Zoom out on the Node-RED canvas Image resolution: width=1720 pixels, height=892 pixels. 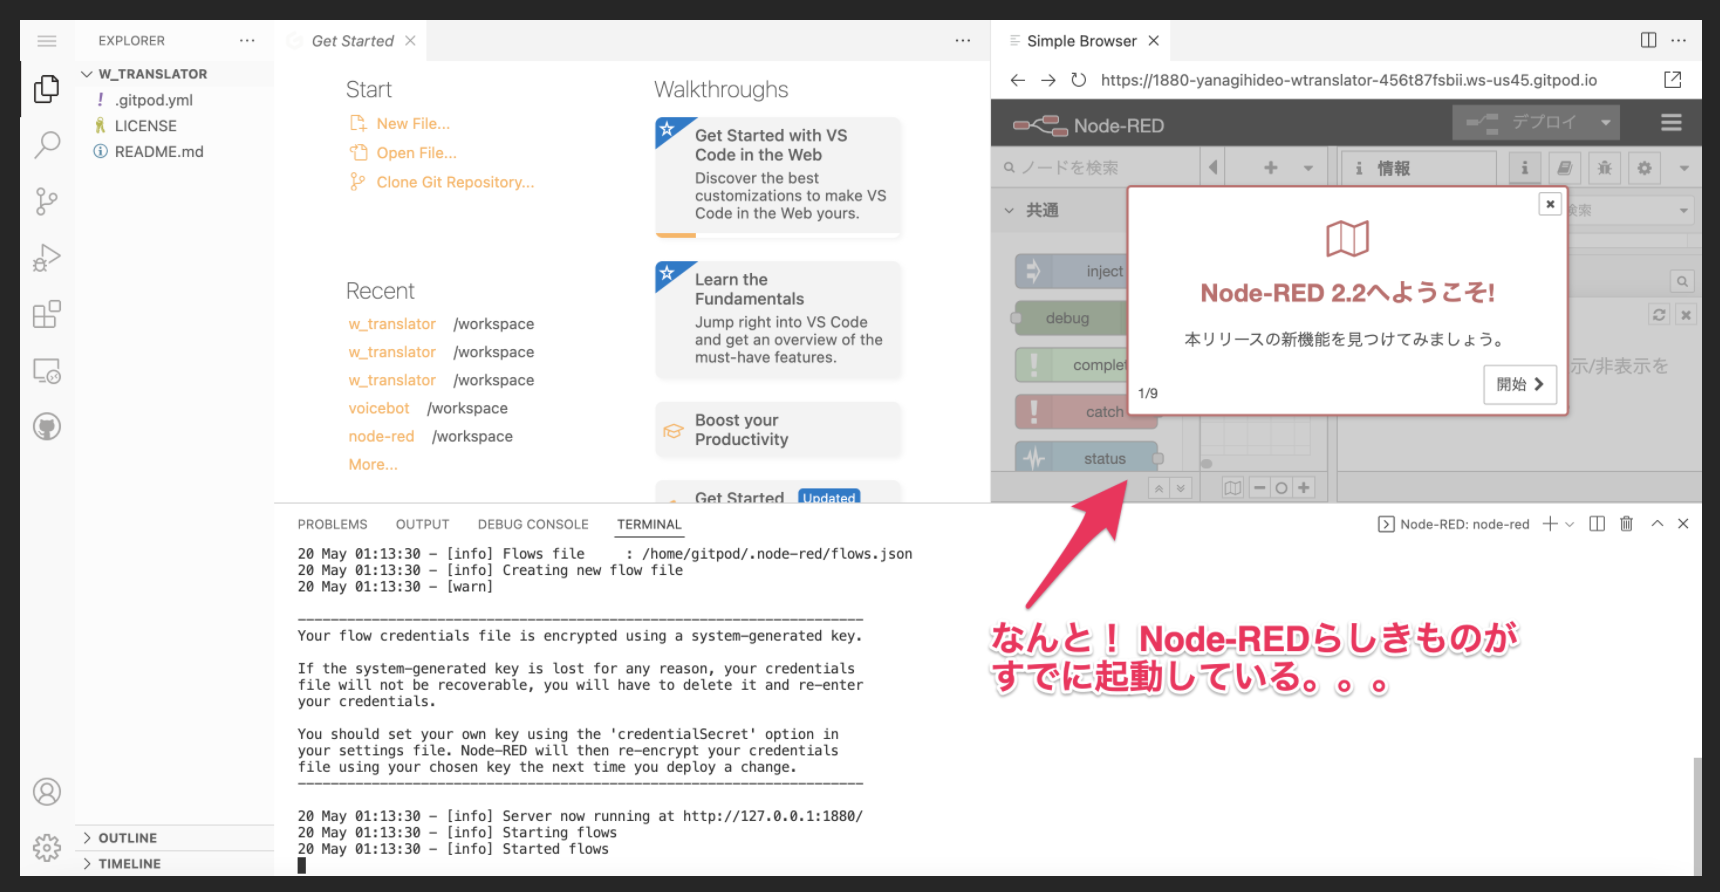1259,488
